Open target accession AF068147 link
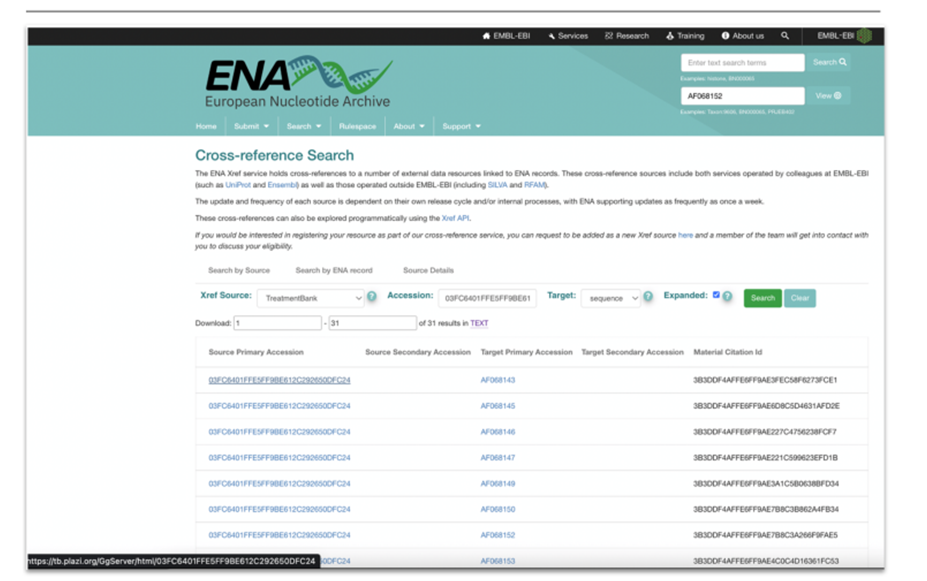 pyautogui.click(x=498, y=458)
